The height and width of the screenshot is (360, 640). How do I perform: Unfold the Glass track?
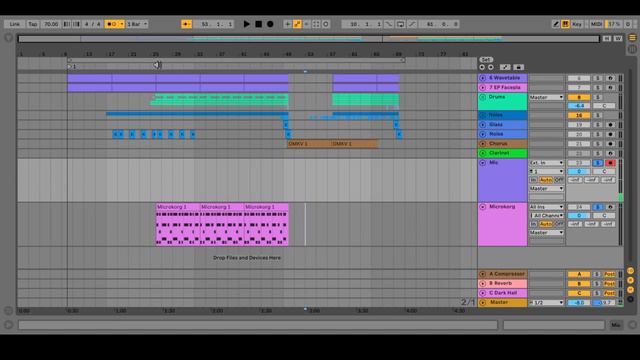(482, 124)
